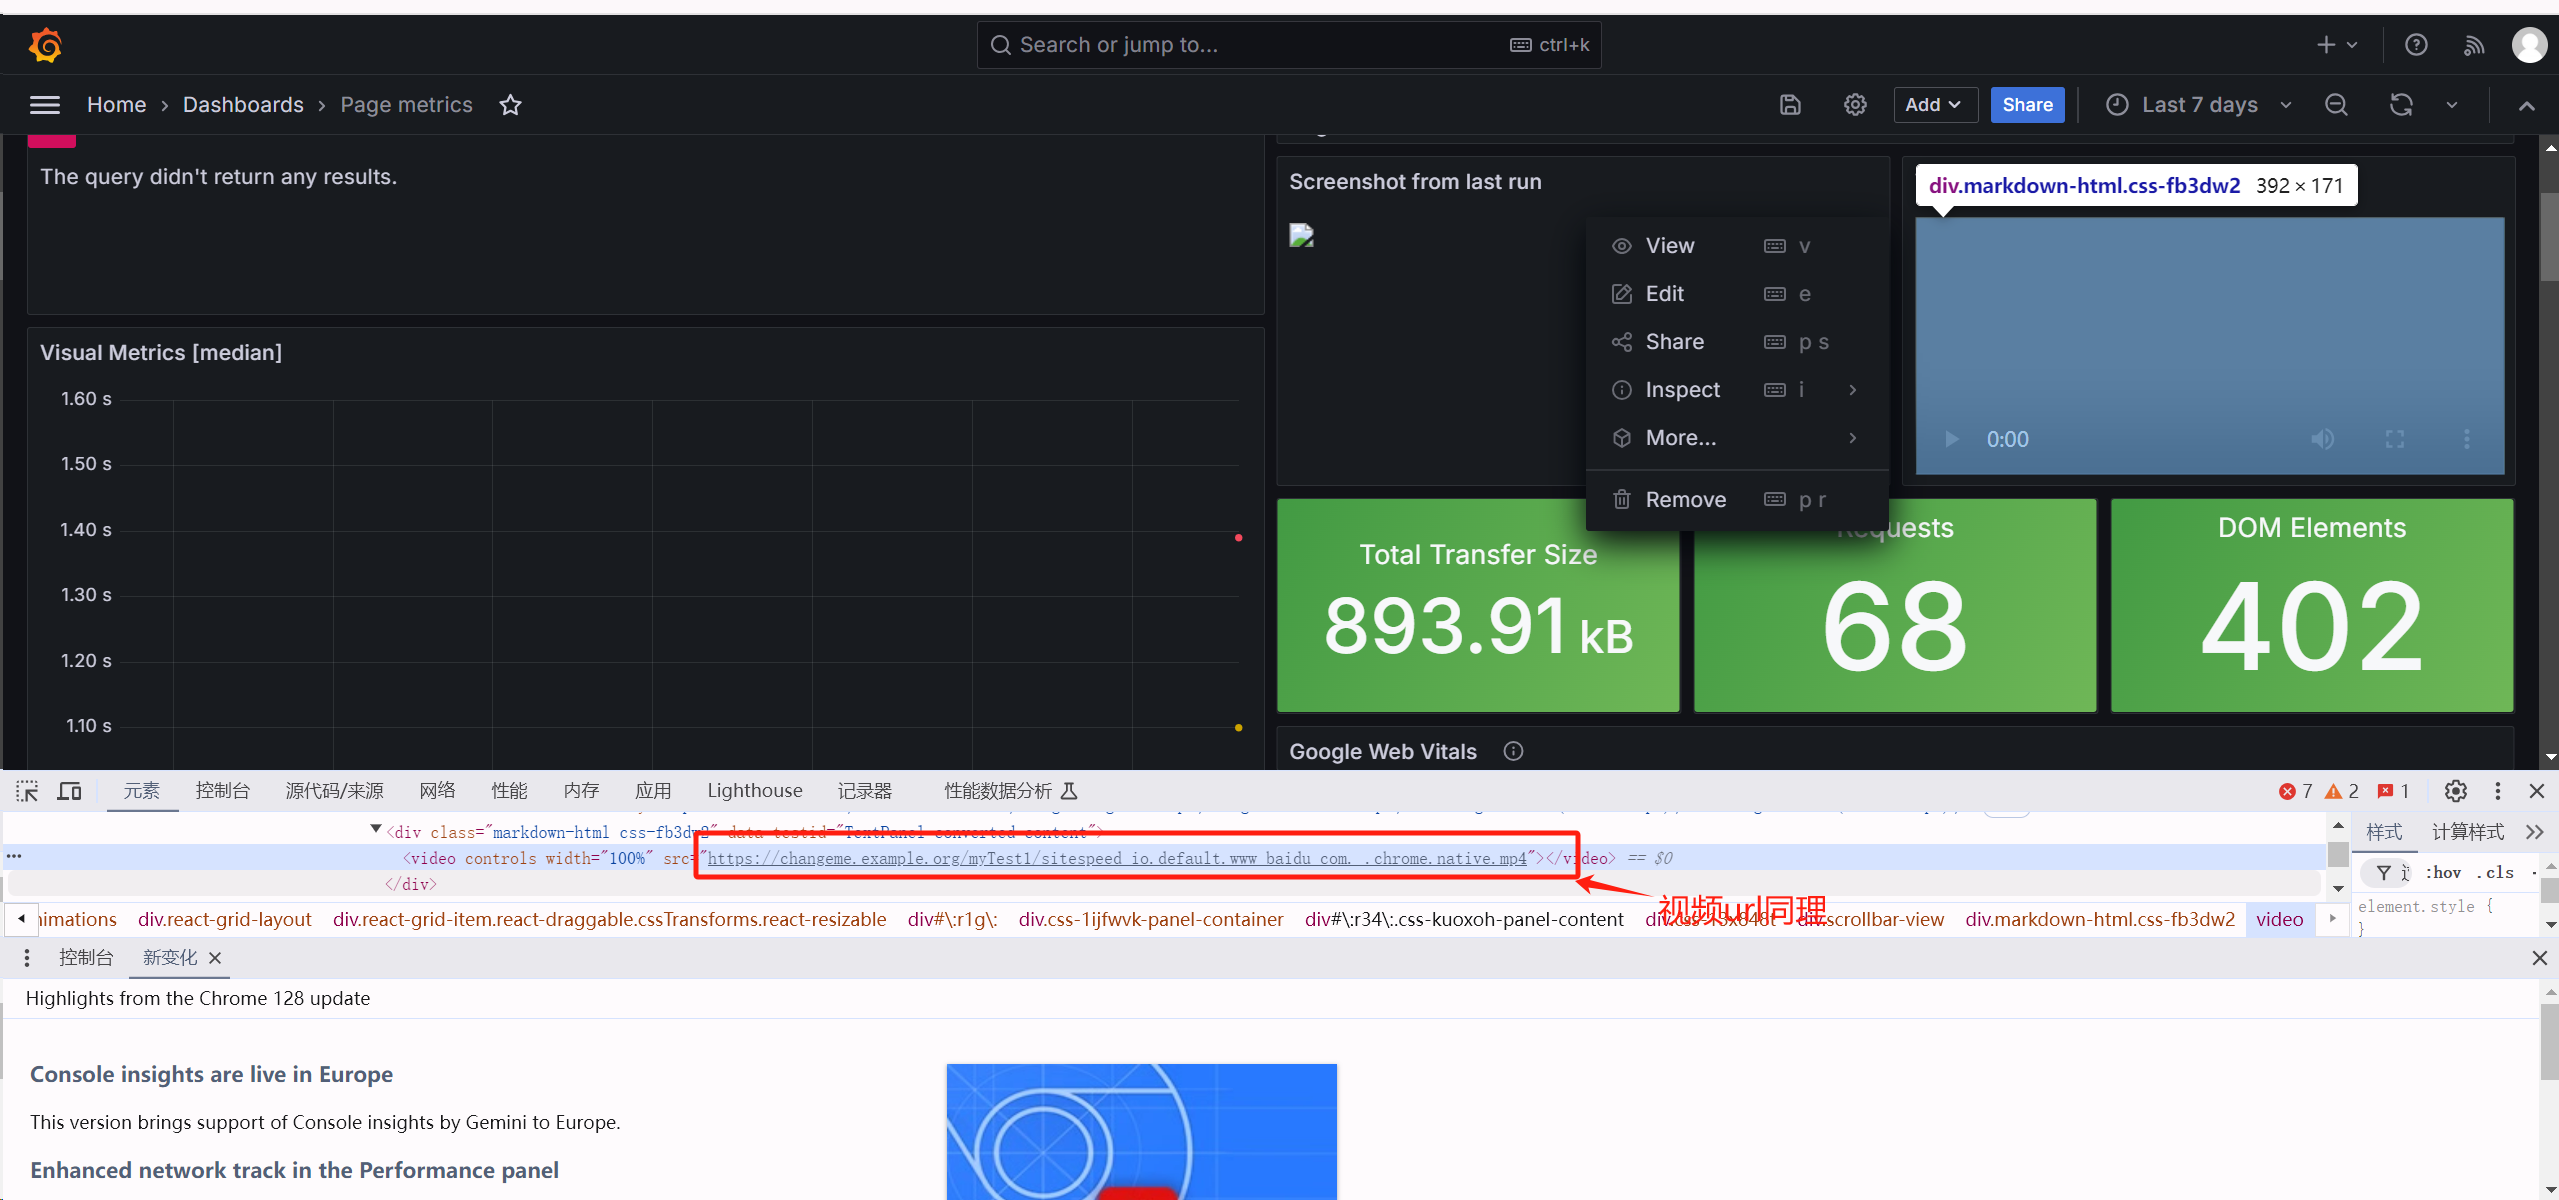Star the Page metrics dashboard
This screenshot has height=1200, width=2559.
pos(510,105)
